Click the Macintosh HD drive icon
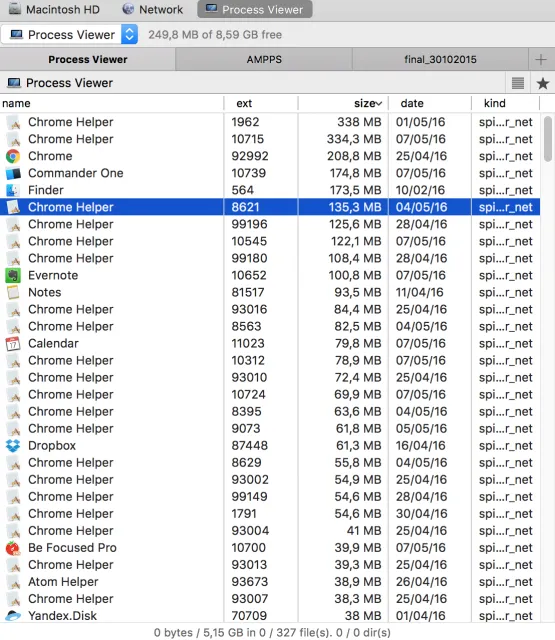555x640 pixels. click(15, 9)
